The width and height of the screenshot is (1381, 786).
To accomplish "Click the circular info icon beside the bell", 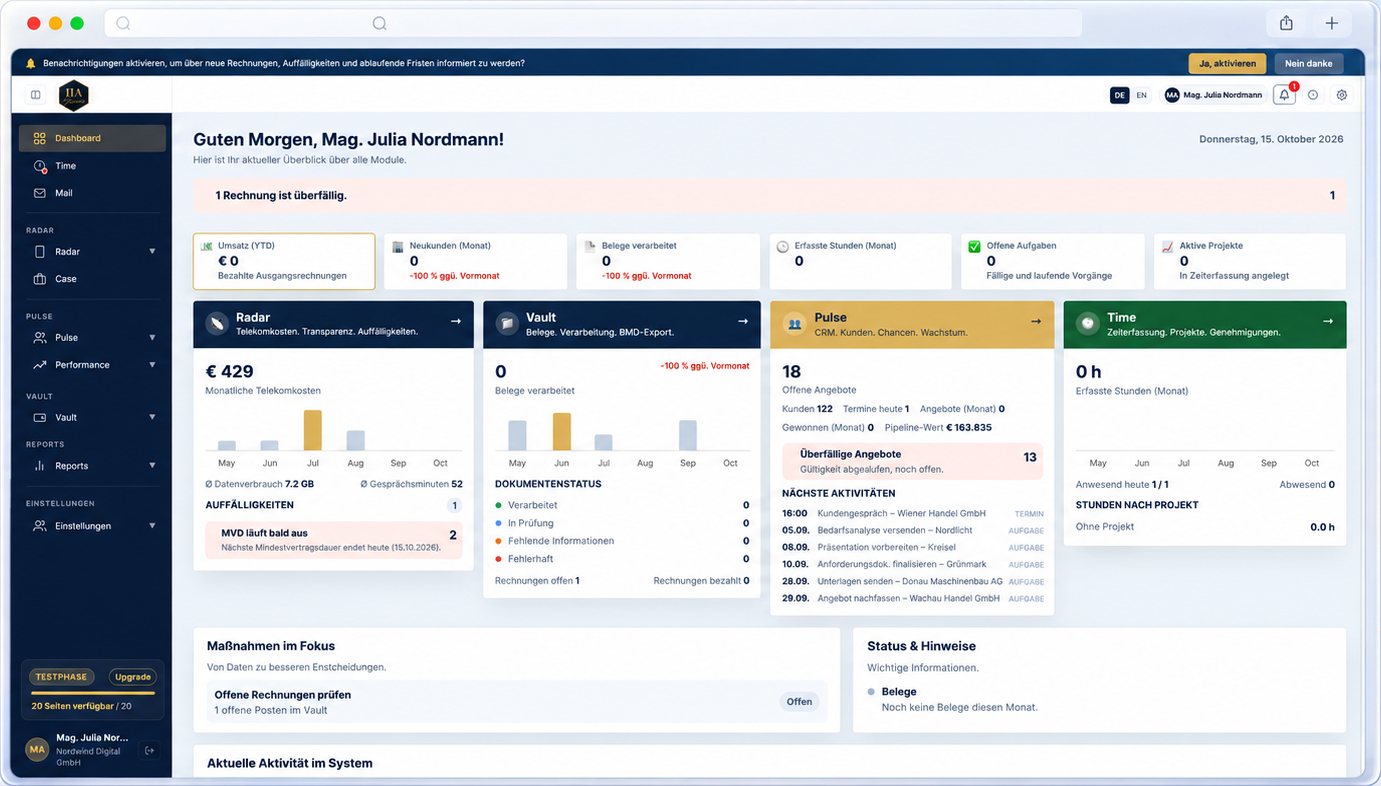I will (1313, 95).
